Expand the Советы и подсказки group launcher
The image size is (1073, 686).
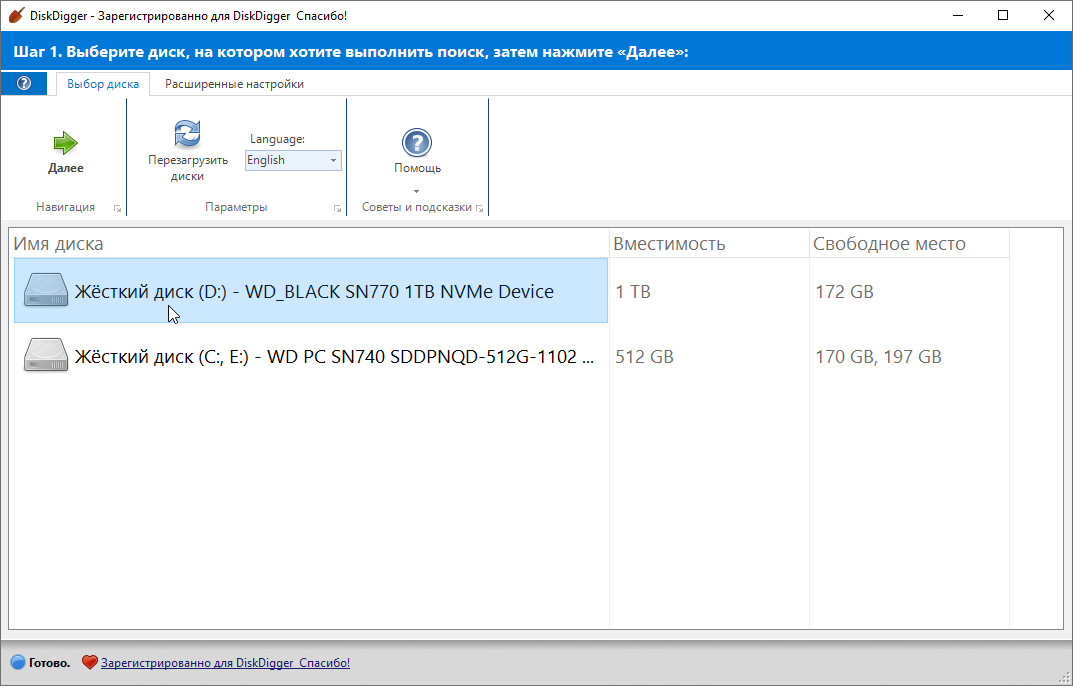480,208
